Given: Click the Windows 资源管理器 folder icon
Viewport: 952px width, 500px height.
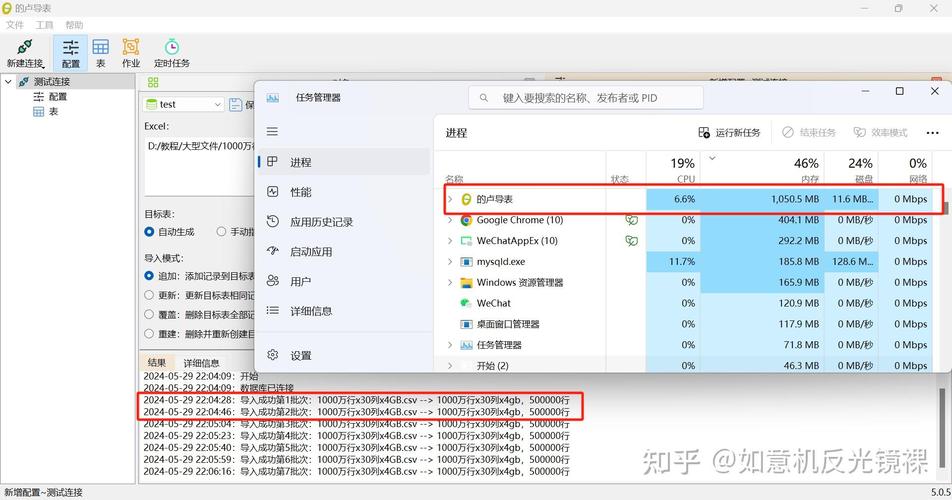Looking at the screenshot, I should (x=466, y=283).
